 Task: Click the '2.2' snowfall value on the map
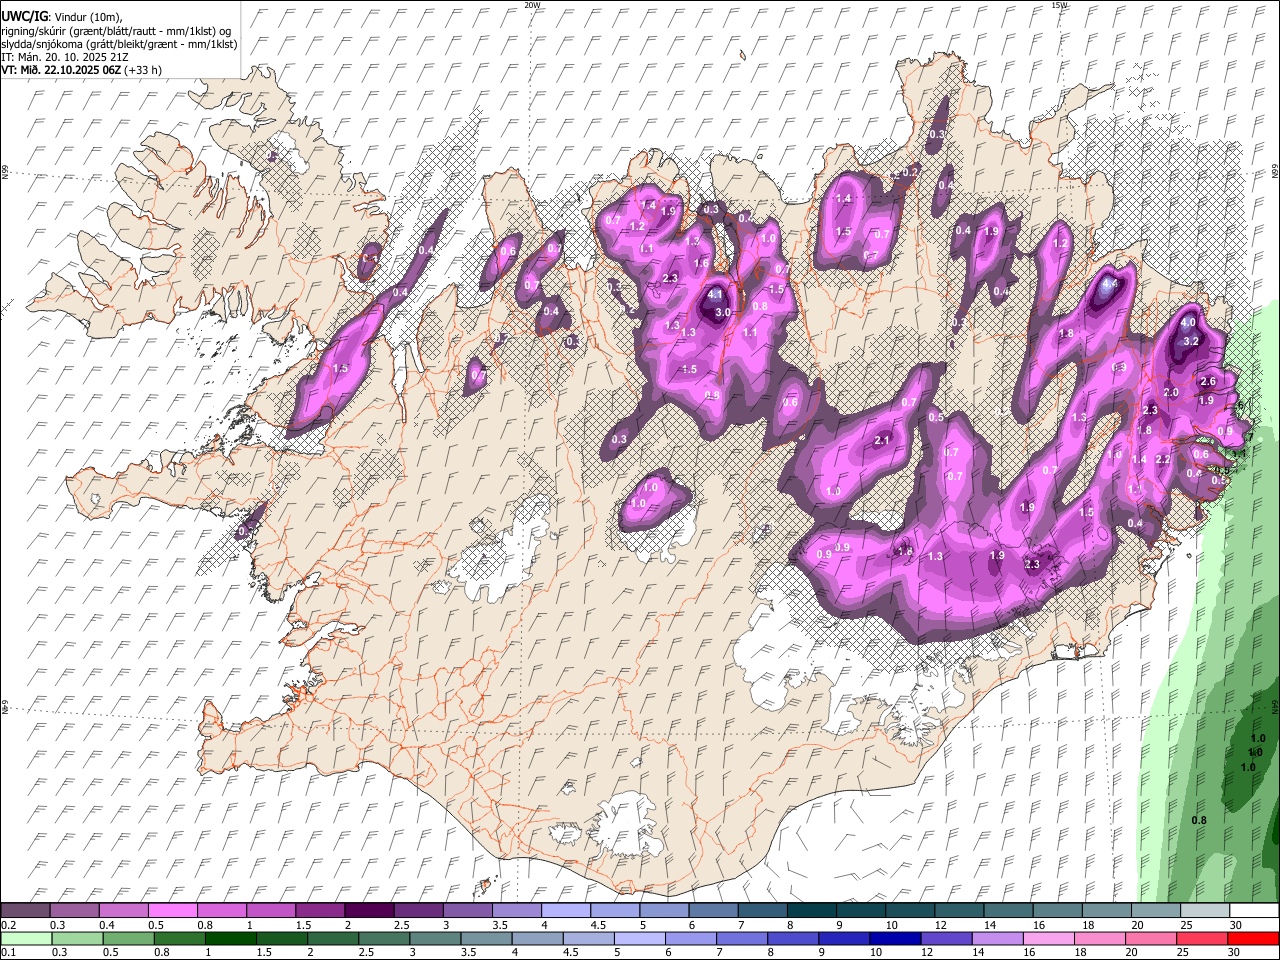[1163, 459]
